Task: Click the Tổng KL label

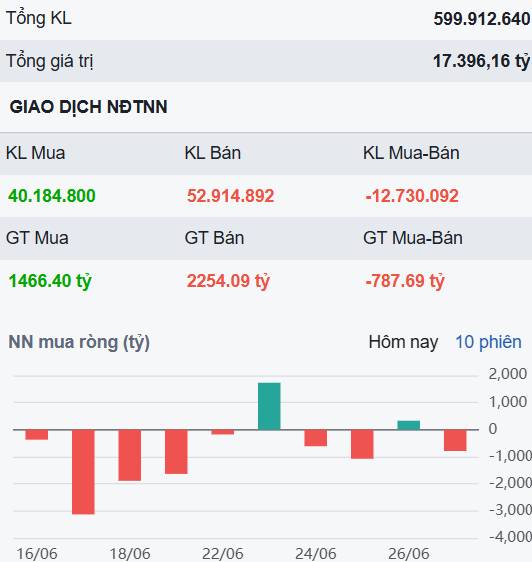Action: [x=39, y=18]
